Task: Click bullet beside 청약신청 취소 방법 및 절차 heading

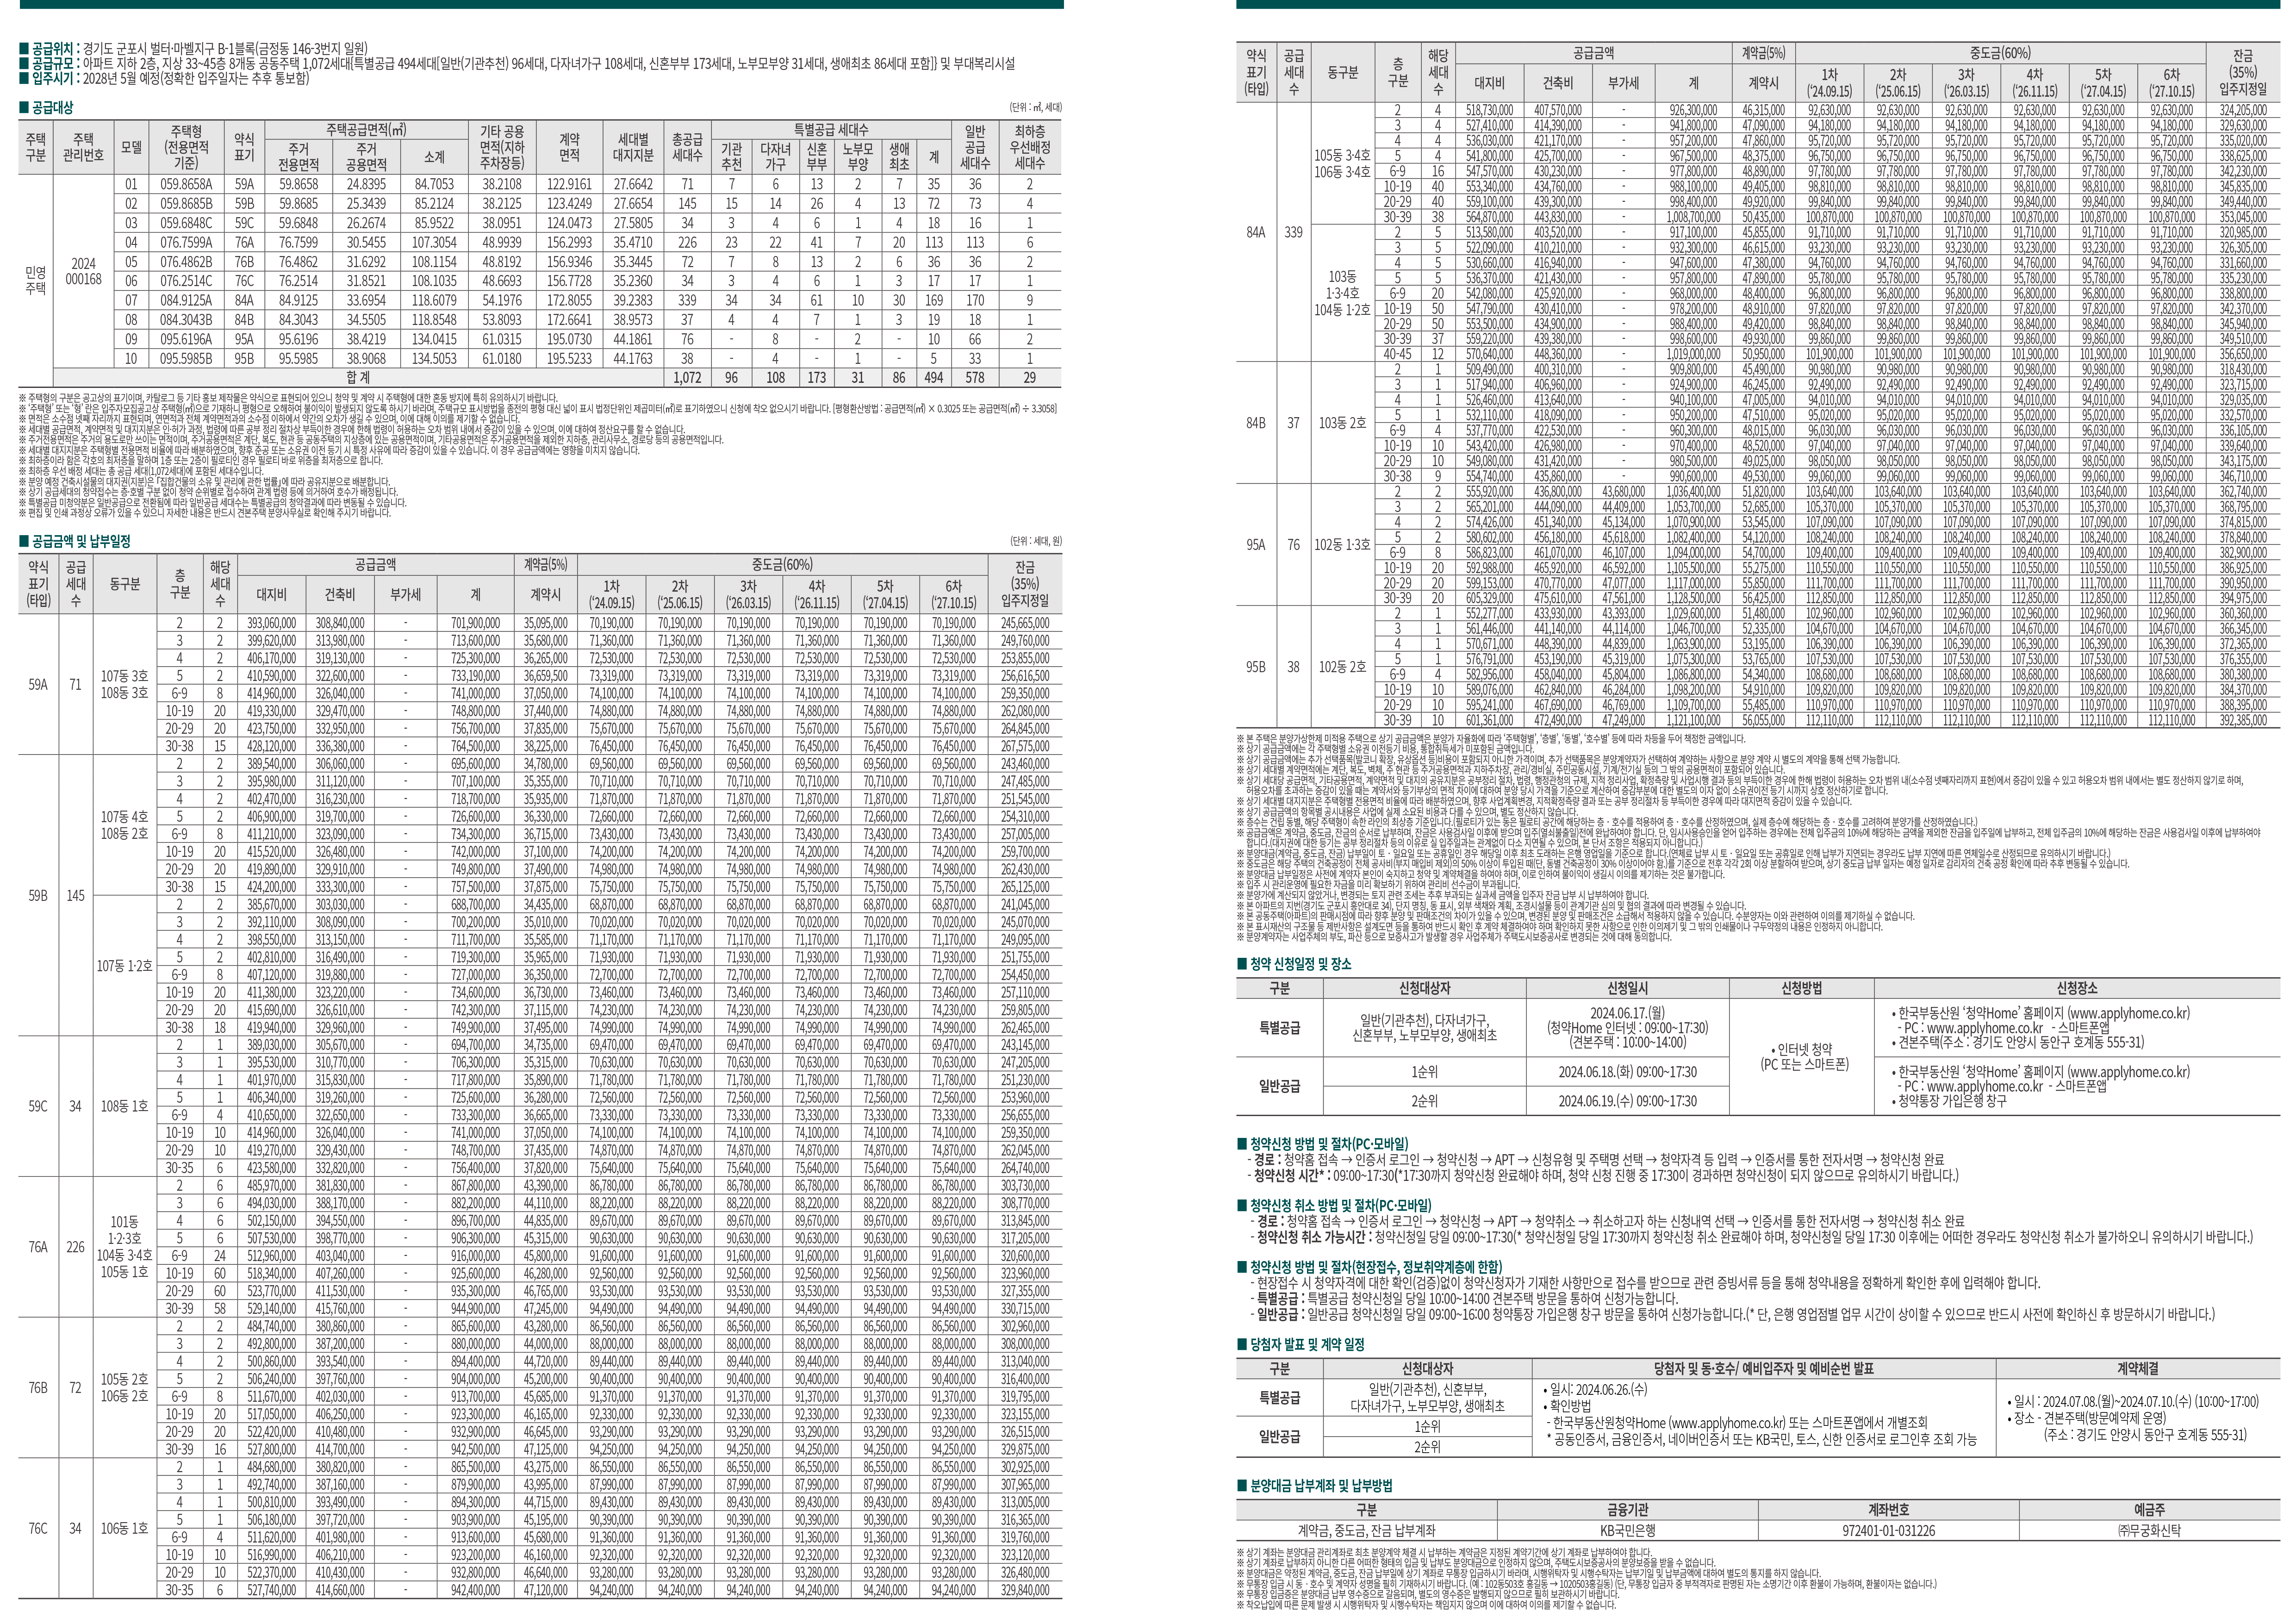Action: 1242,1206
